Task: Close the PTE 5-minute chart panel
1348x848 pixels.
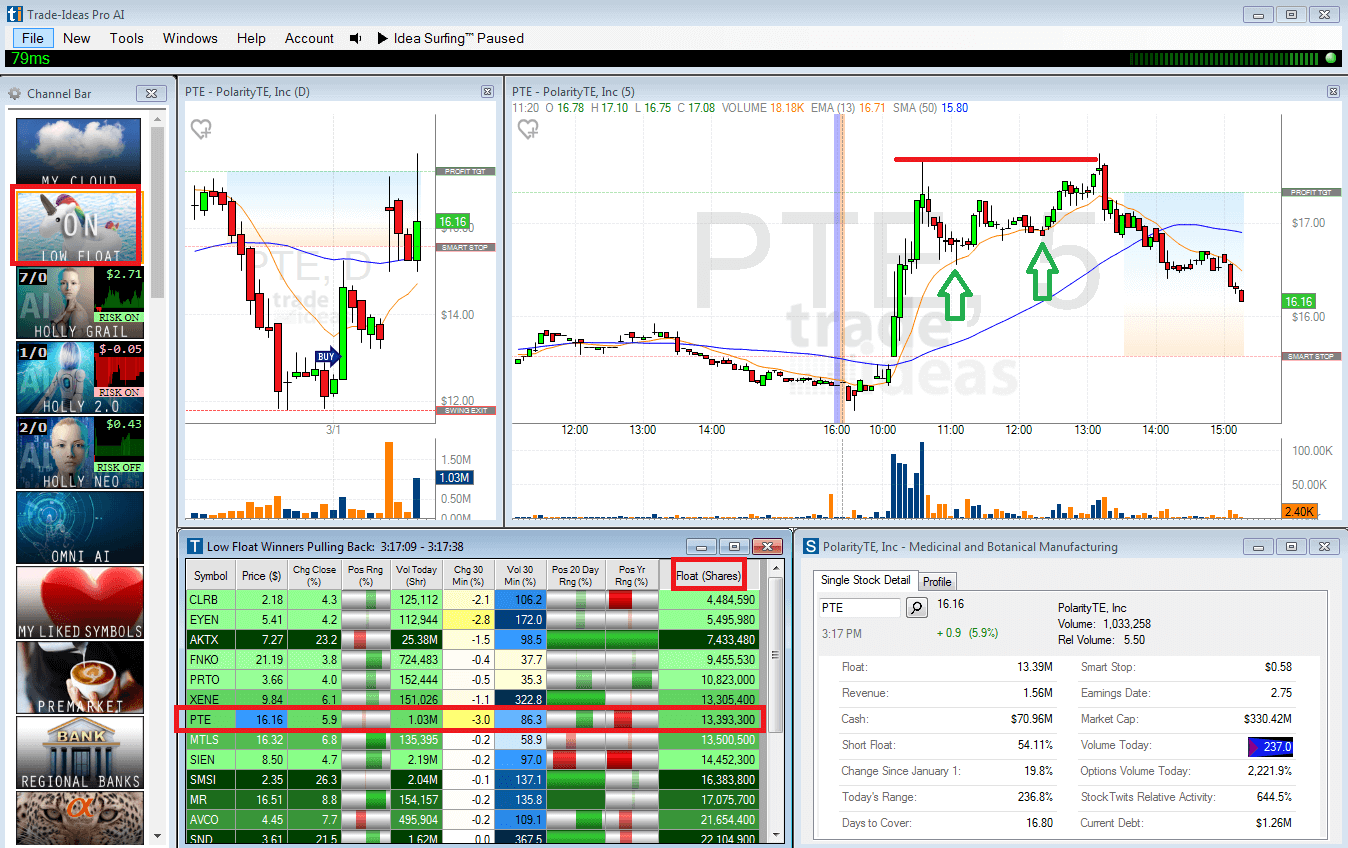Action: 1333,91
